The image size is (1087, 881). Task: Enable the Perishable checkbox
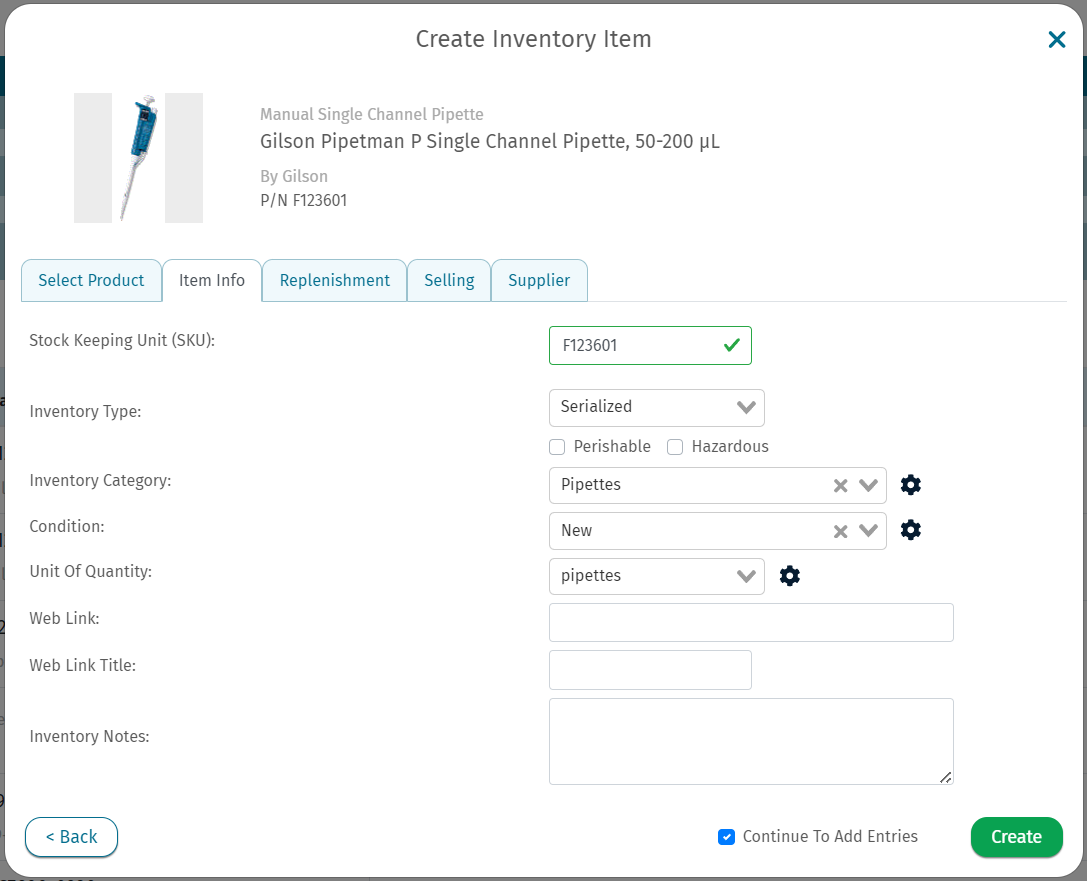tap(557, 447)
